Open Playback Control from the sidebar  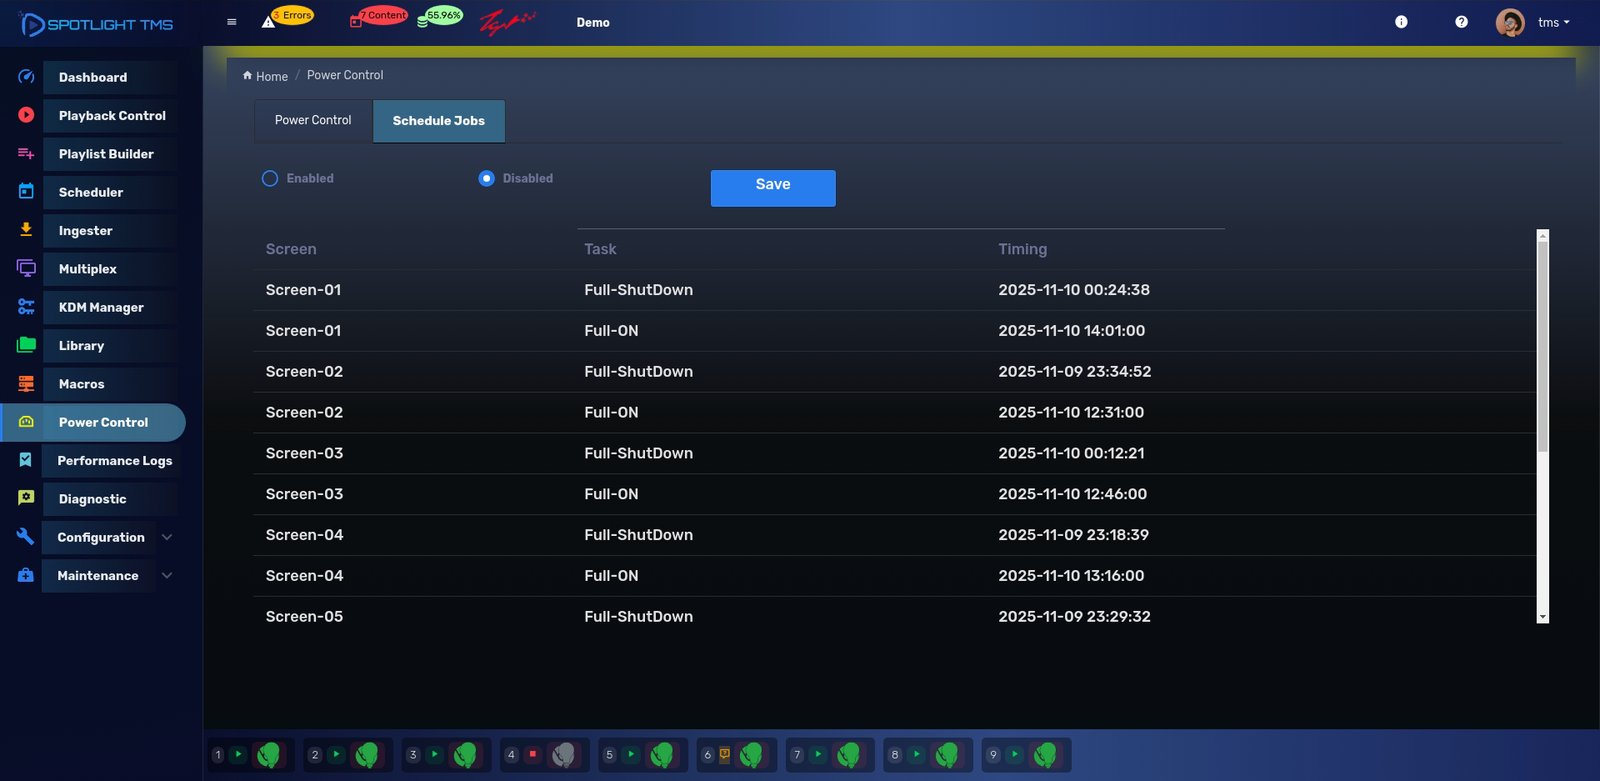pyautogui.click(x=112, y=116)
